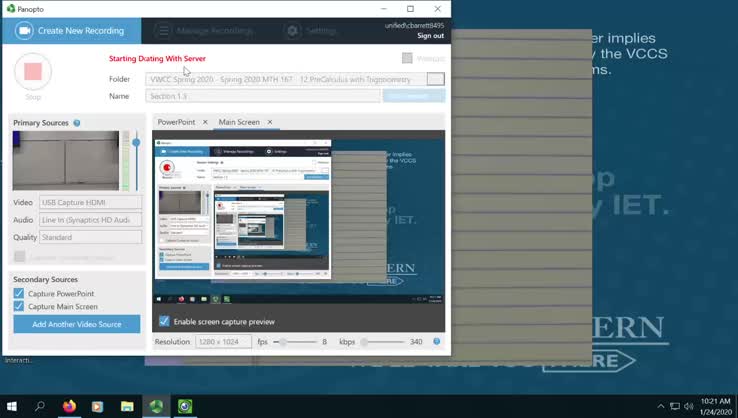The width and height of the screenshot is (738, 418).
Task: Select the Create New Recording tab
Action: [x=70, y=30]
